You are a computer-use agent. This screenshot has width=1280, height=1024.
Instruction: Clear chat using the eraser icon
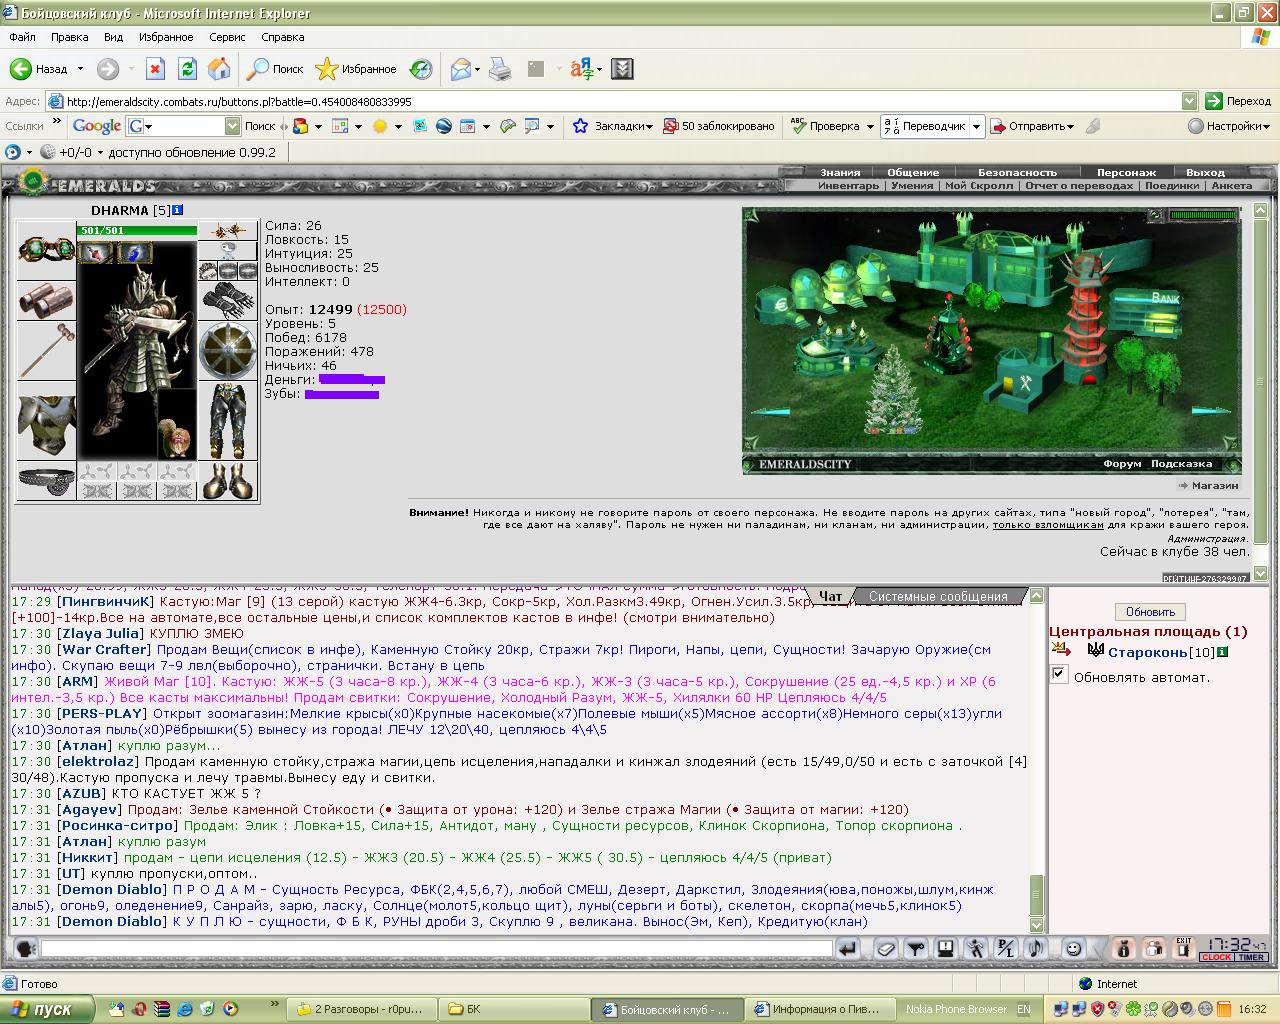tap(885, 948)
